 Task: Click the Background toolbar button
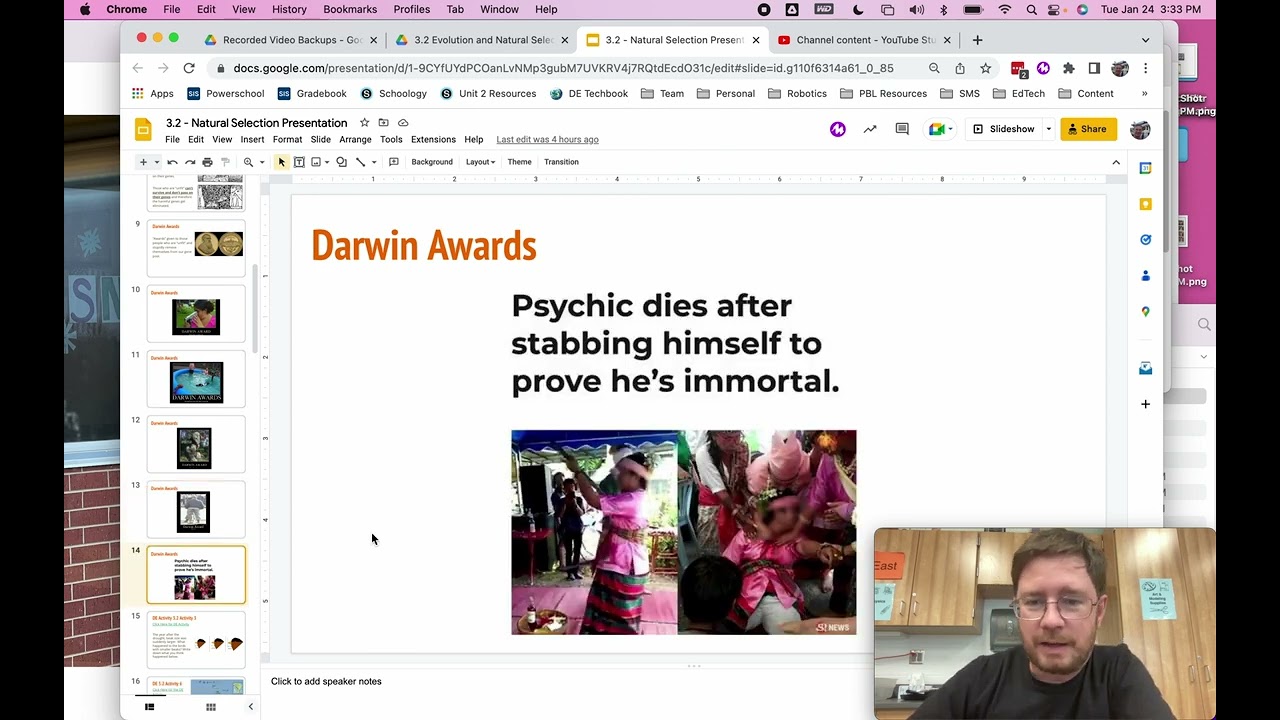click(x=432, y=162)
